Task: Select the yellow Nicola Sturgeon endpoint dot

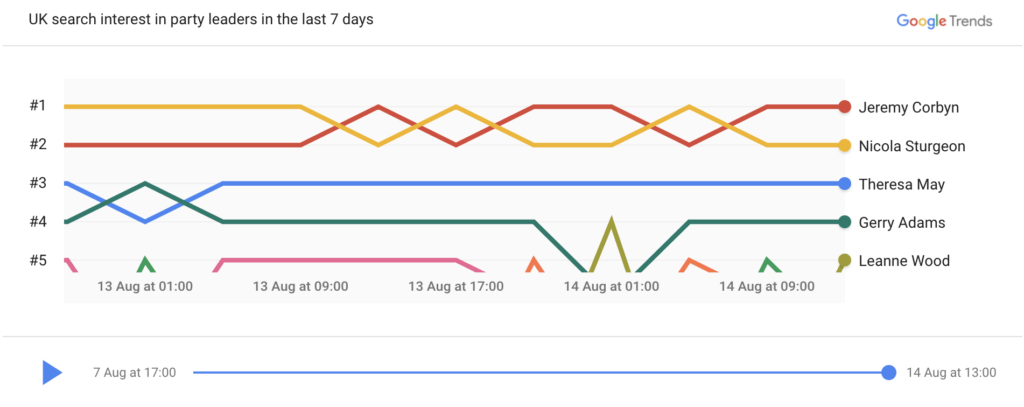Action: 844,145
